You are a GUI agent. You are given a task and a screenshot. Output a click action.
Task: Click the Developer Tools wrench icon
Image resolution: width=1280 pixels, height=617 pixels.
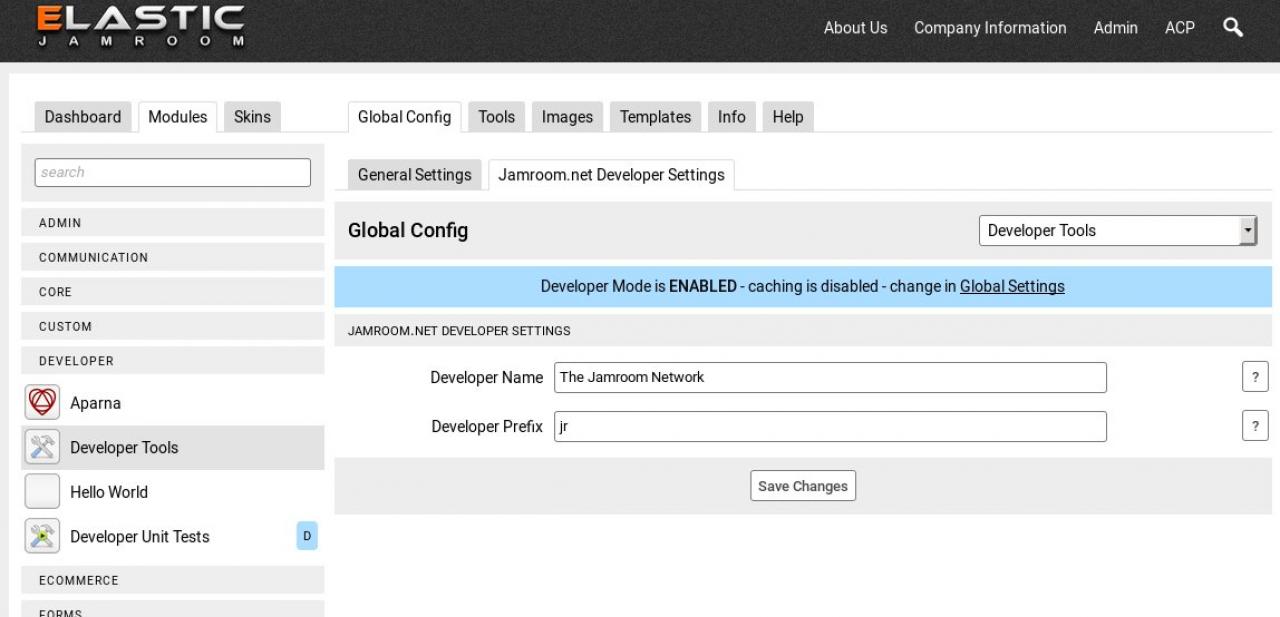click(42, 447)
